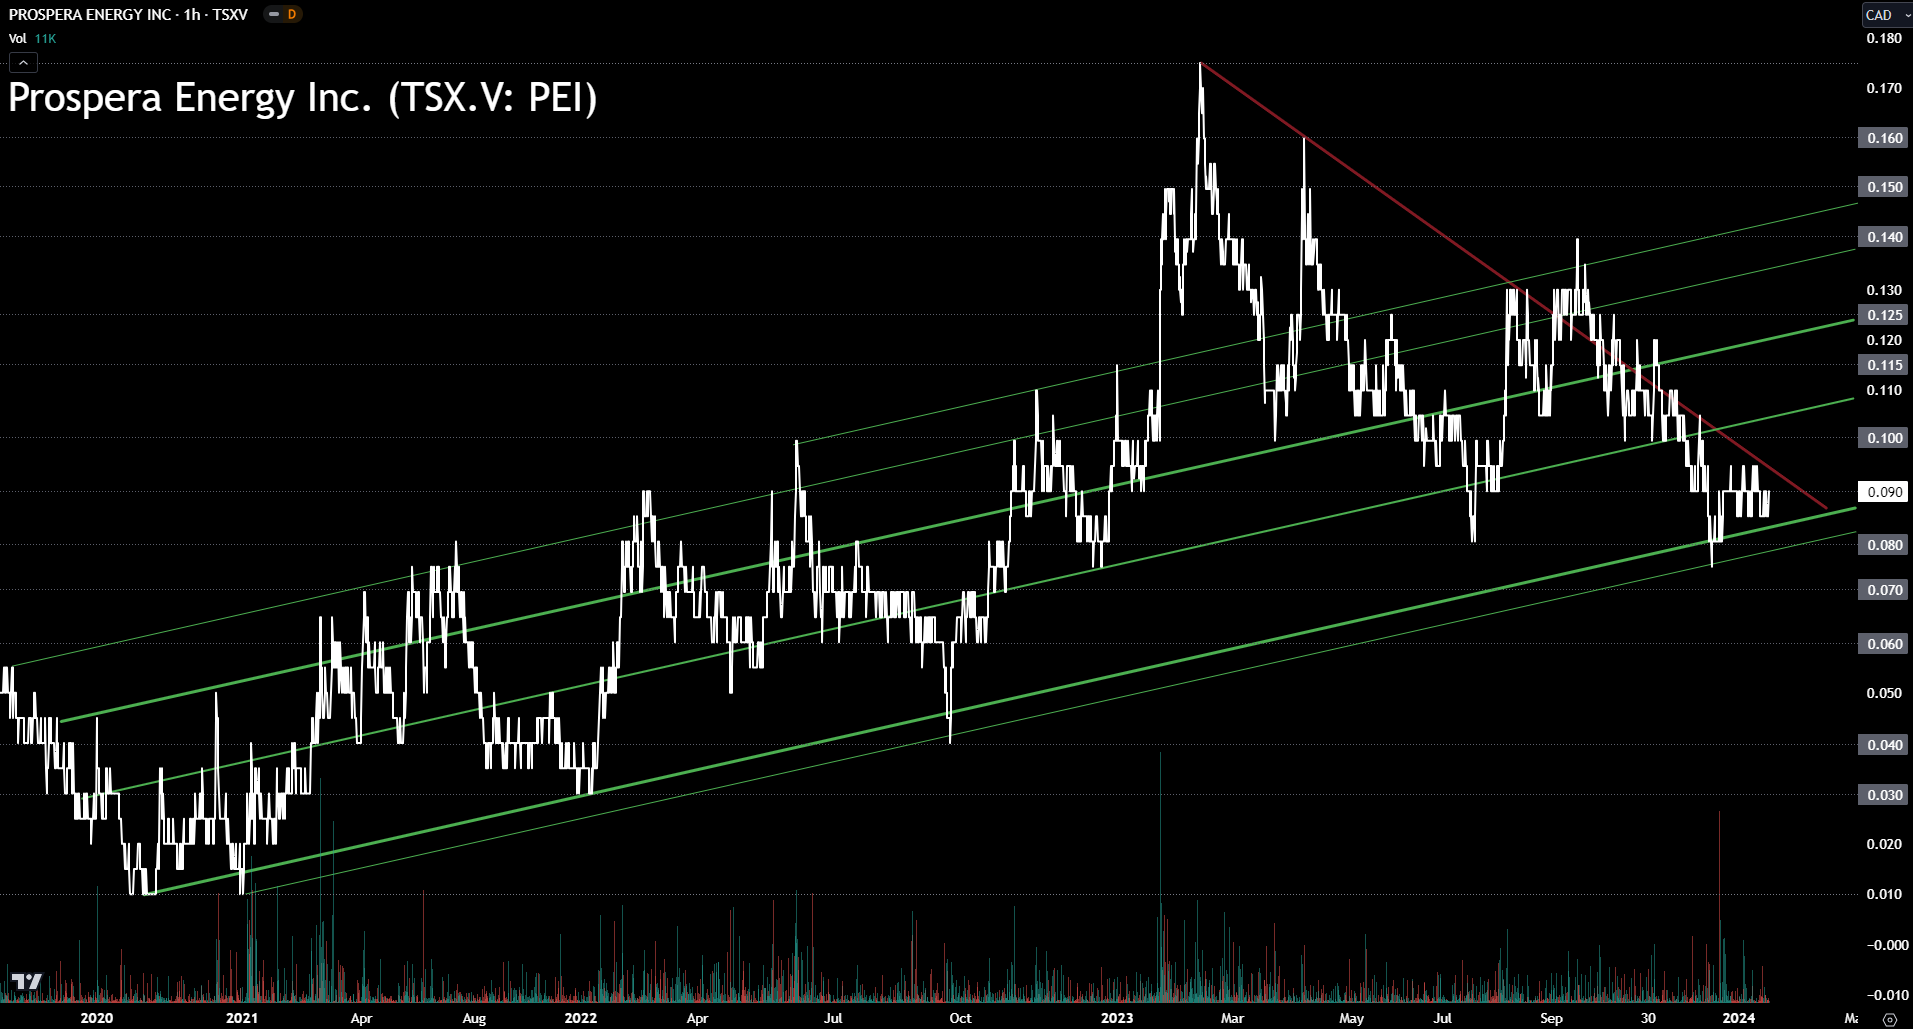Viewport: 1913px width, 1029px height.
Task: Click the Oct label on time axis
Action: 960,1018
